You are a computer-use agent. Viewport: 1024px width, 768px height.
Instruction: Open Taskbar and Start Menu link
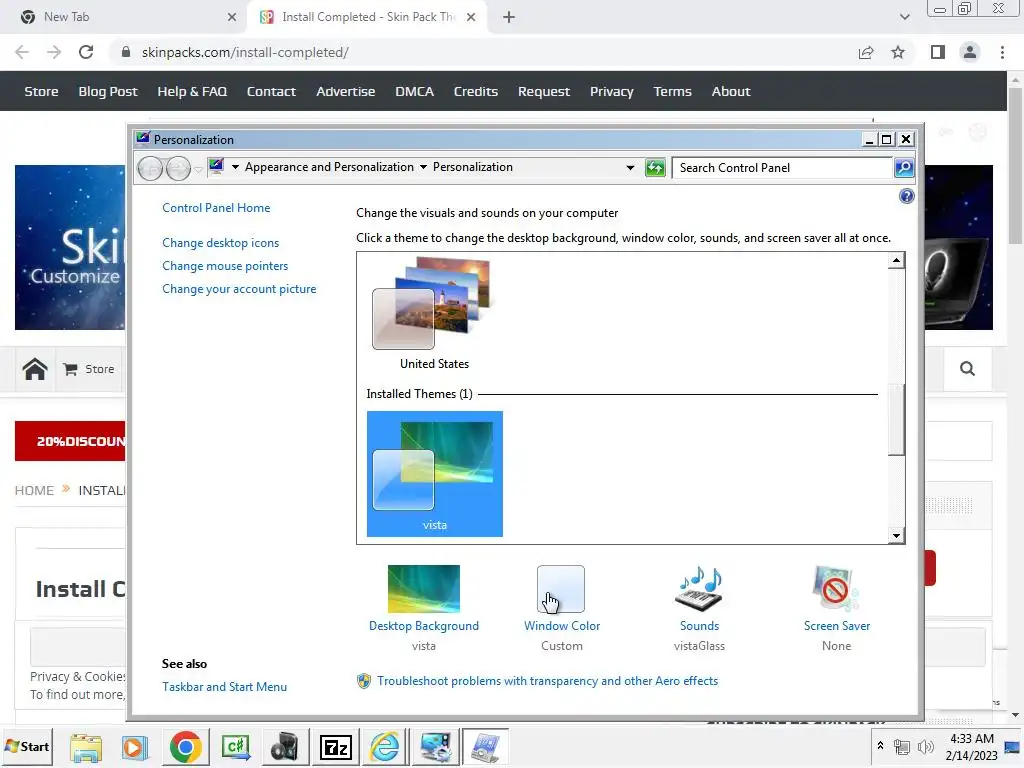(x=225, y=686)
